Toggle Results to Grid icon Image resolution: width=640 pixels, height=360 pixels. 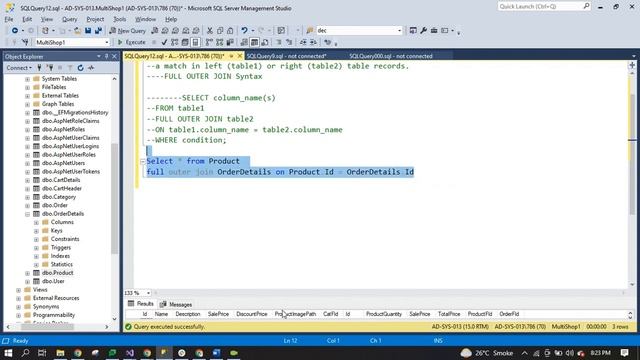(x=254, y=42)
